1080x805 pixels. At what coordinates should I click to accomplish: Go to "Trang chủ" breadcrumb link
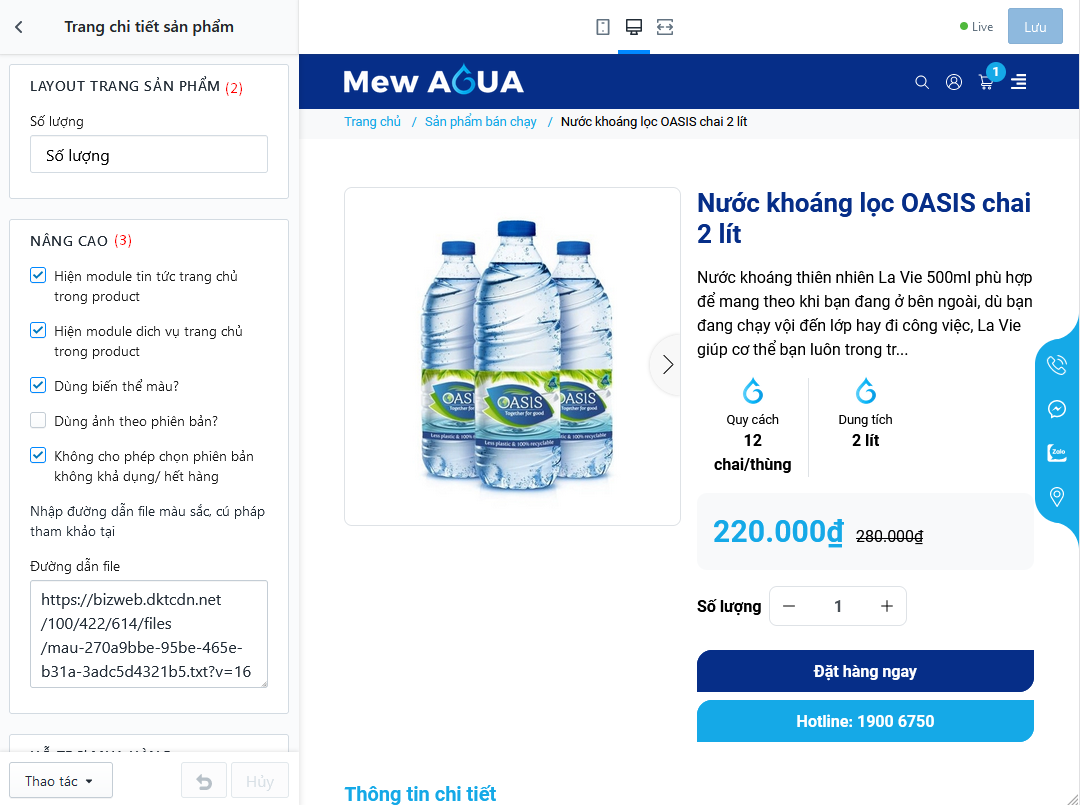point(373,122)
